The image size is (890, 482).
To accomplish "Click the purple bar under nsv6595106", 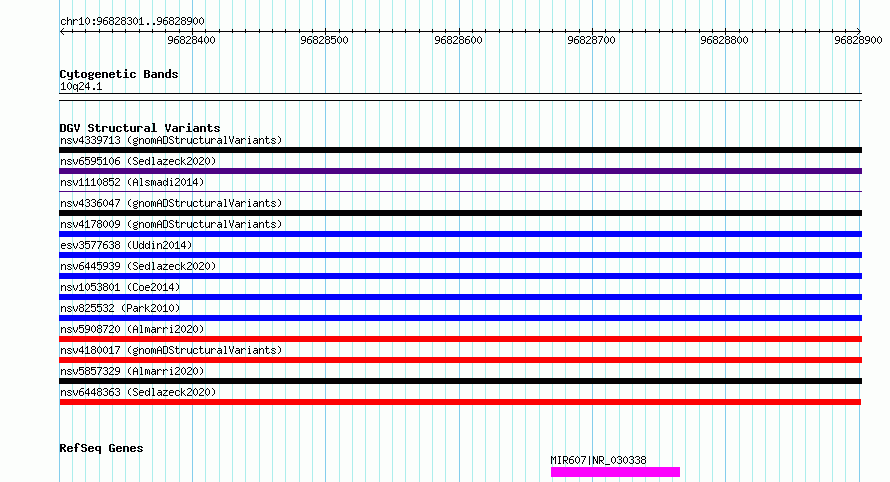I will [x=460, y=171].
